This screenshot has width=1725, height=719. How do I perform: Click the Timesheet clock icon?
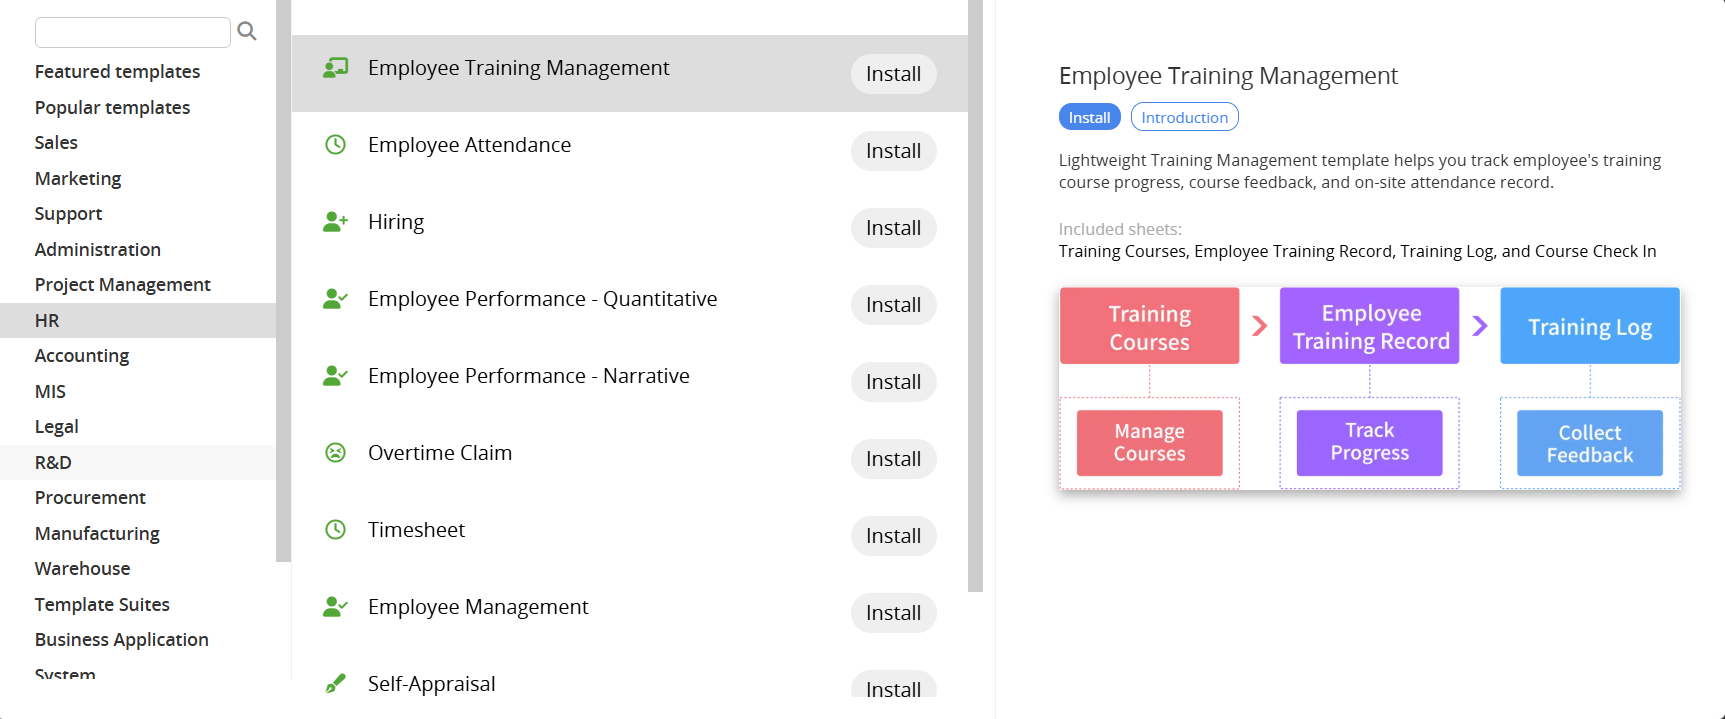click(x=336, y=530)
